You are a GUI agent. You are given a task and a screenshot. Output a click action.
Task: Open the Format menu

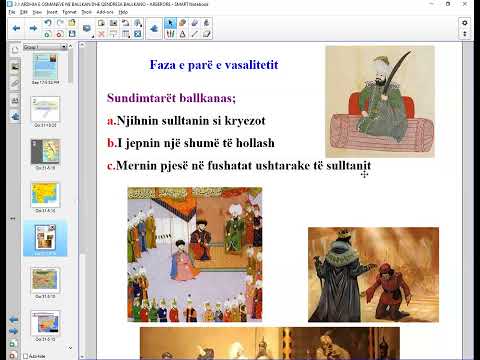tap(69, 12)
